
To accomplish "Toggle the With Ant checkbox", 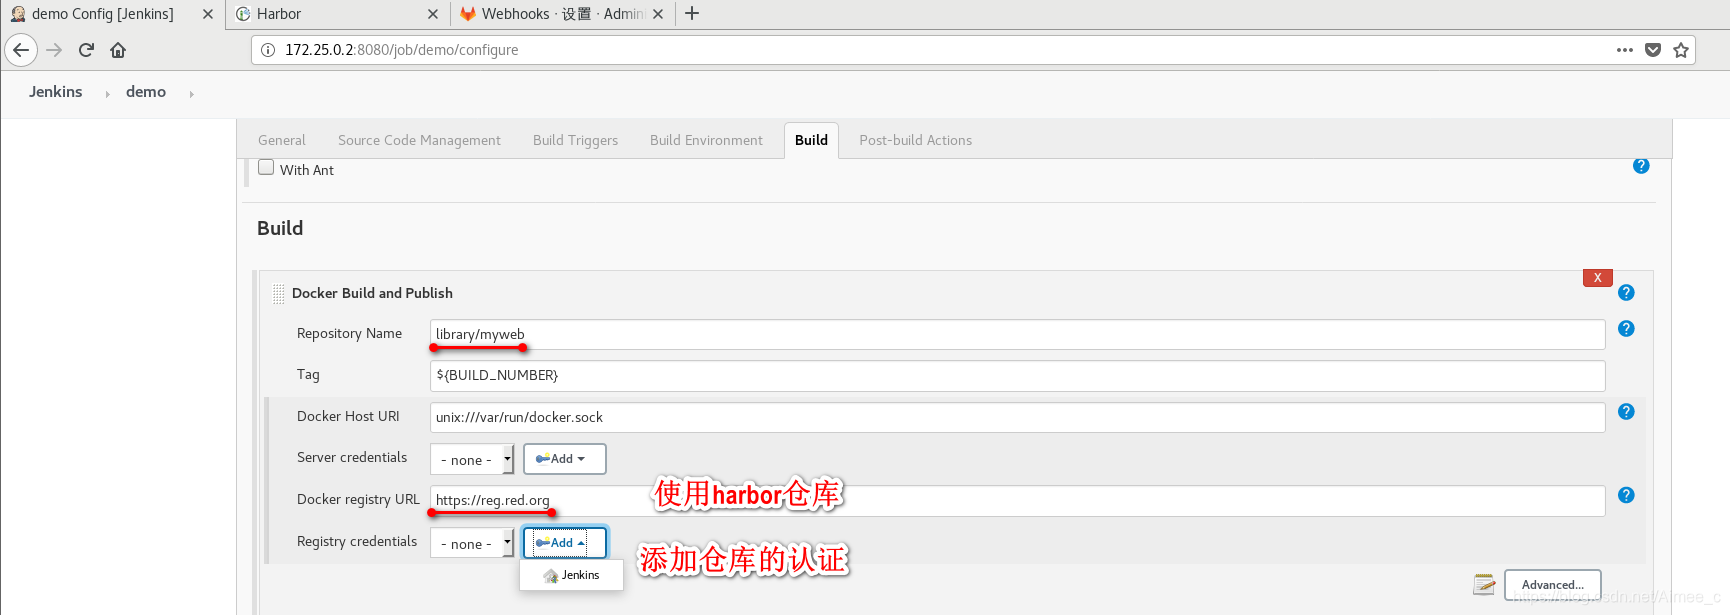I will point(266,168).
